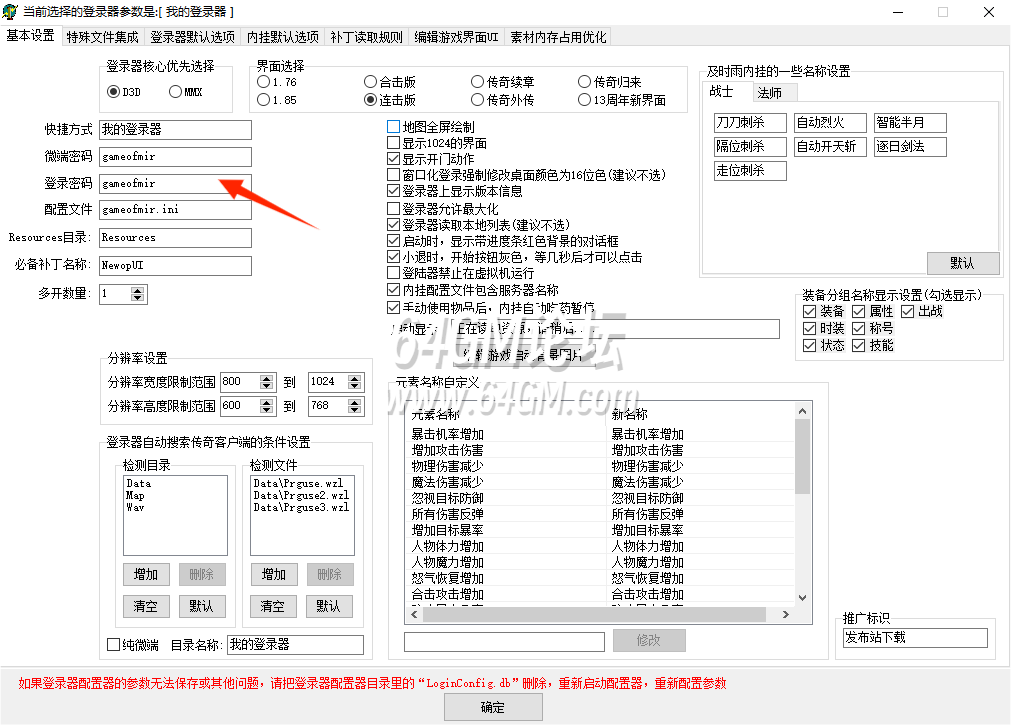Click the 目录名称 input field

pos(295,645)
